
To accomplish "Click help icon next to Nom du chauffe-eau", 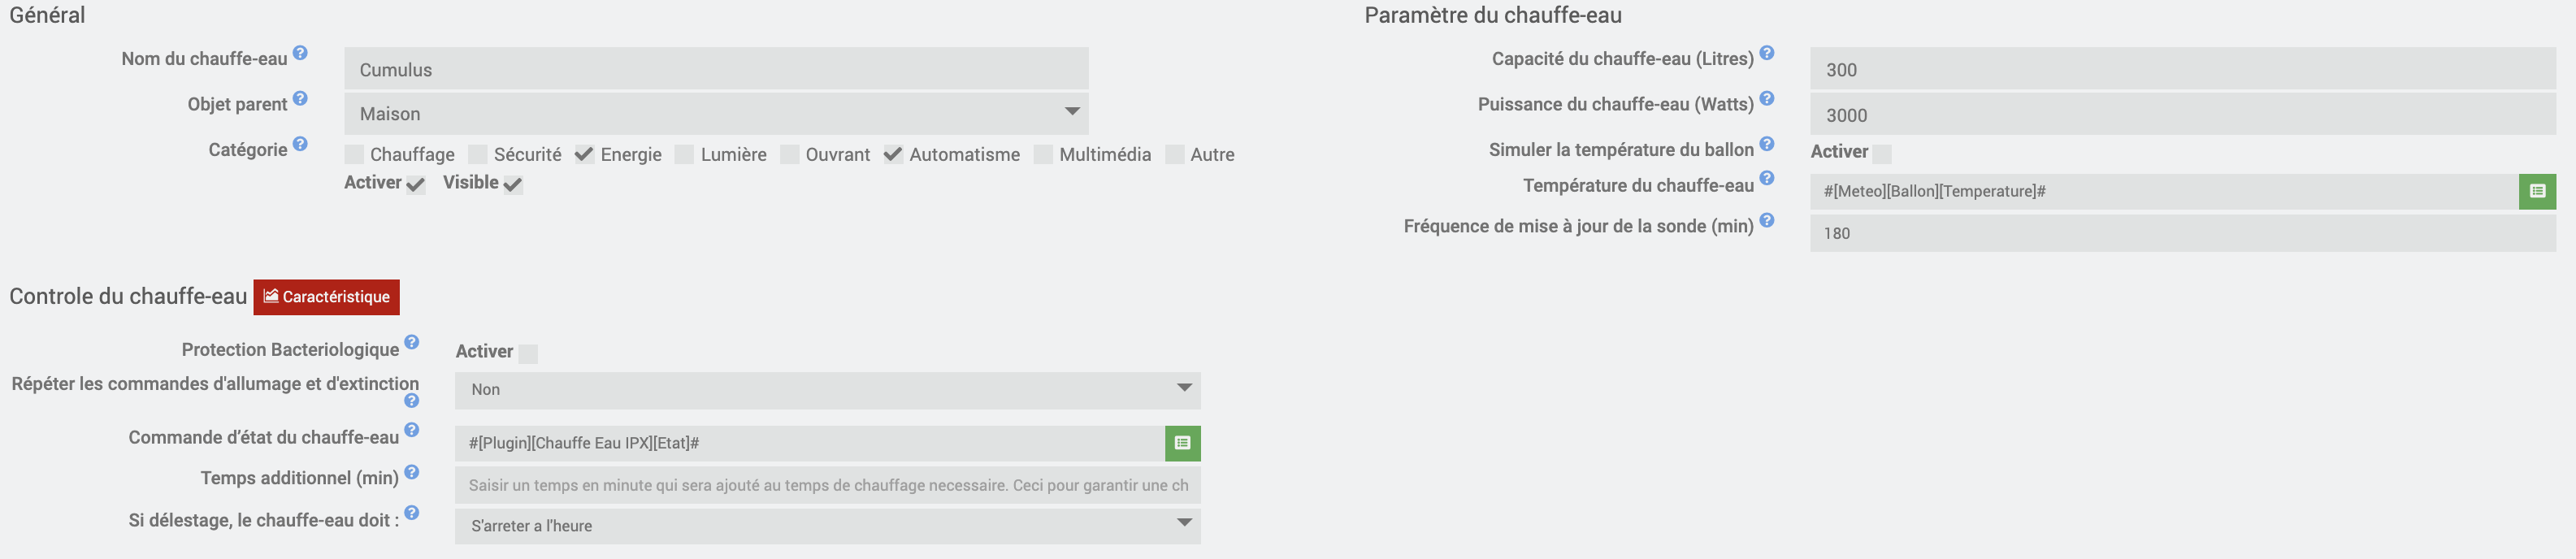I will (300, 53).
